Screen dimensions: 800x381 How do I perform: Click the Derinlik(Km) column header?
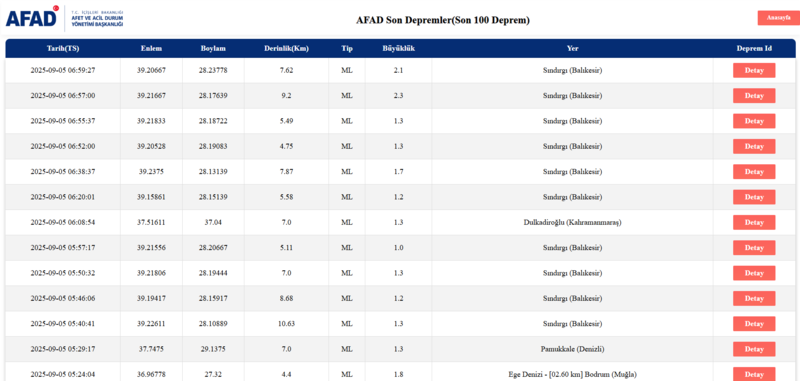(x=286, y=48)
